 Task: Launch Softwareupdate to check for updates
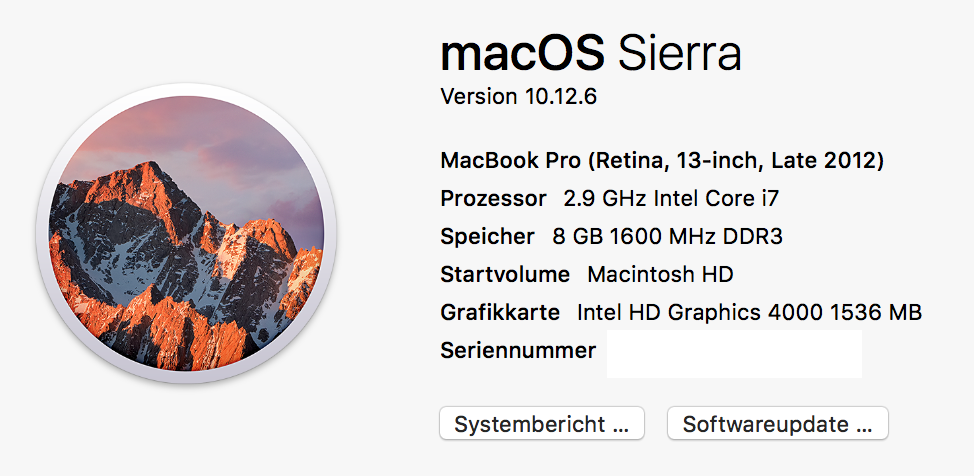[x=777, y=424]
